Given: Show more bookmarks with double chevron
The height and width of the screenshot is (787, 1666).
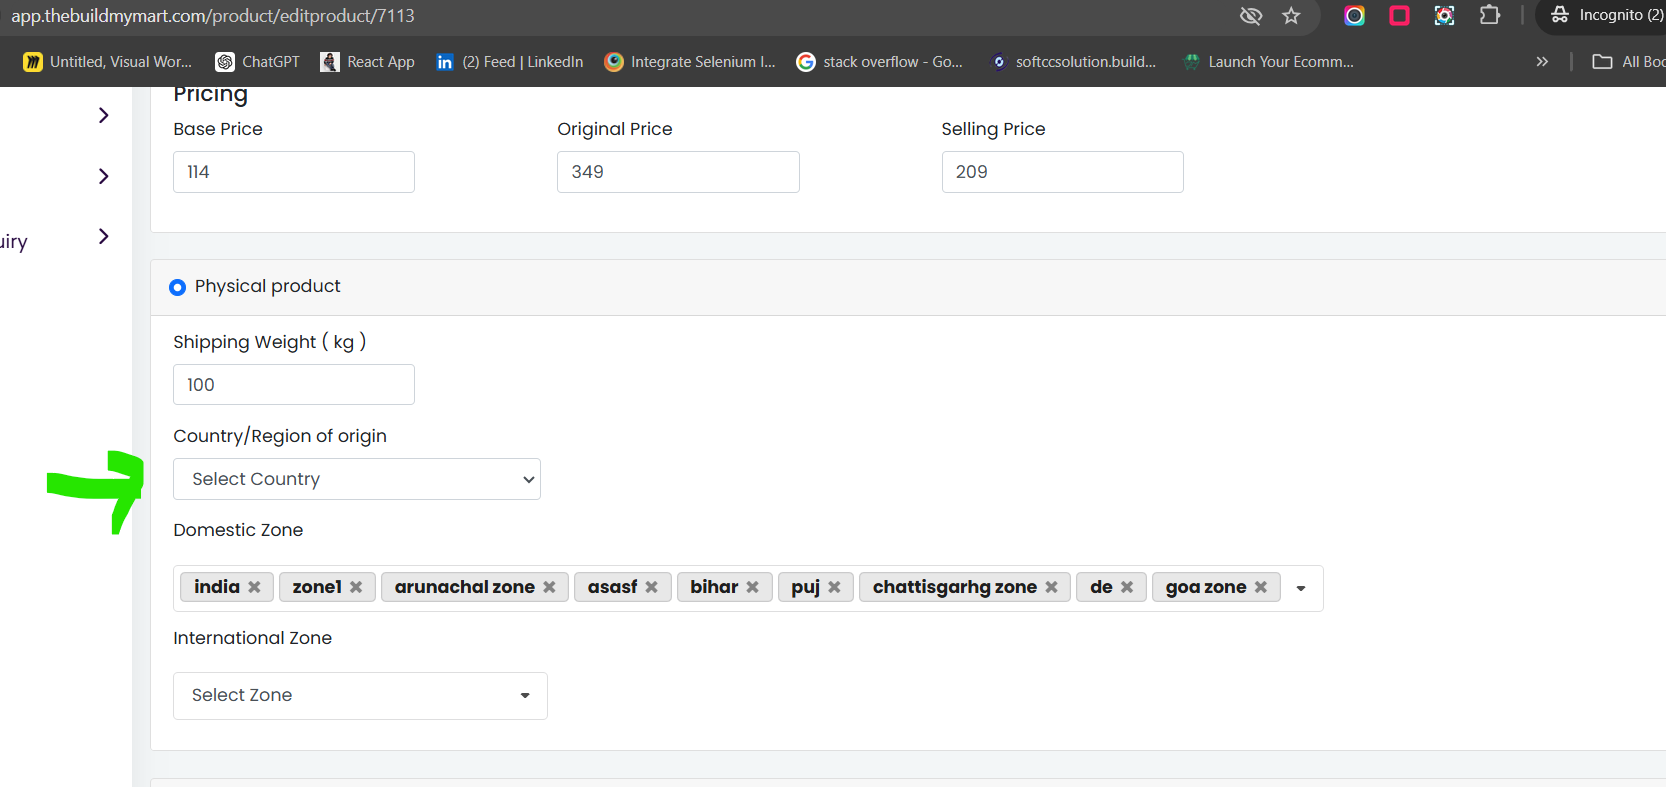Looking at the screenshot, I should [1542, 62].
